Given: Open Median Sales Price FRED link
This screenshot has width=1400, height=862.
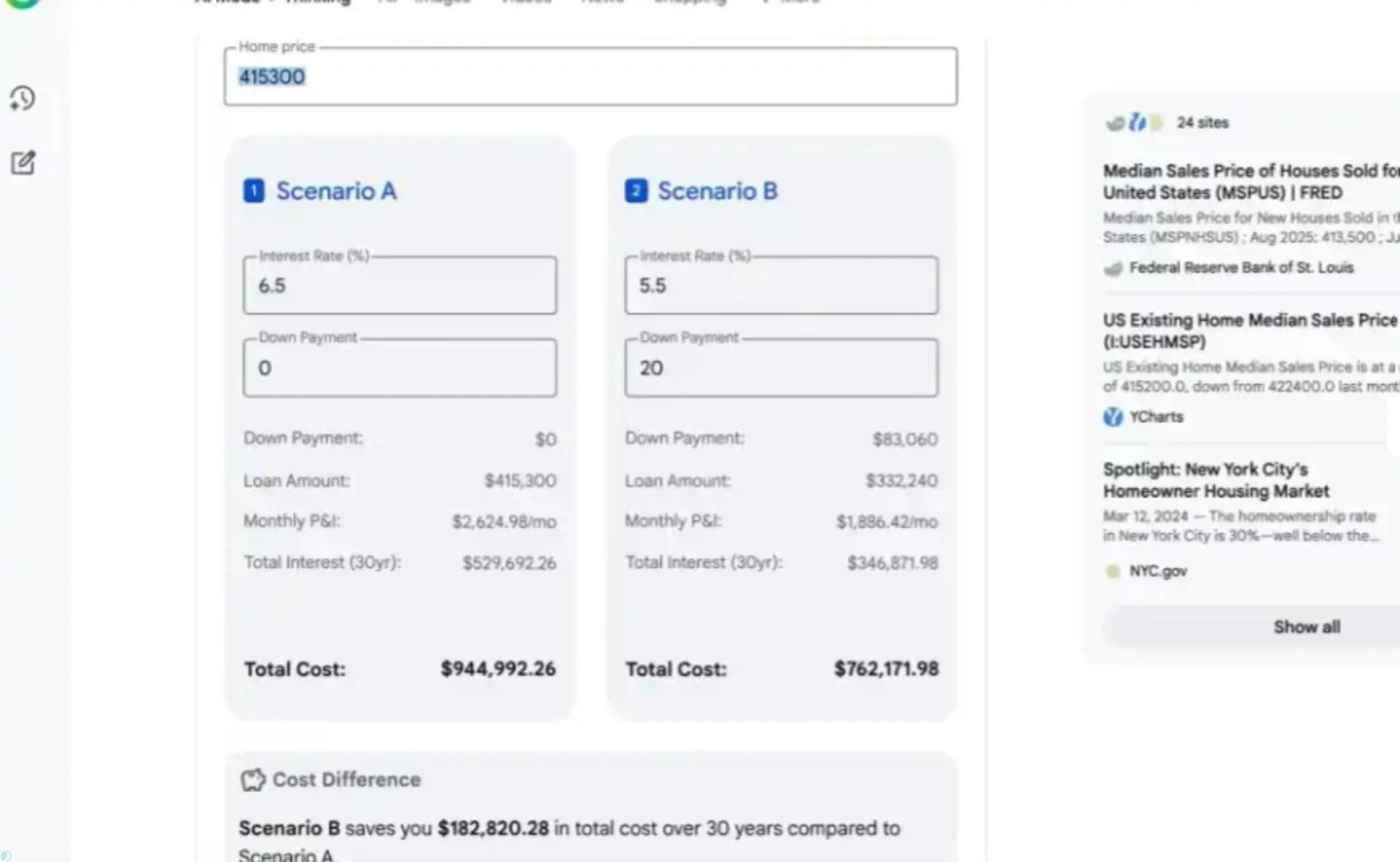Looking at the screenshot, I should coord(1250,181).
